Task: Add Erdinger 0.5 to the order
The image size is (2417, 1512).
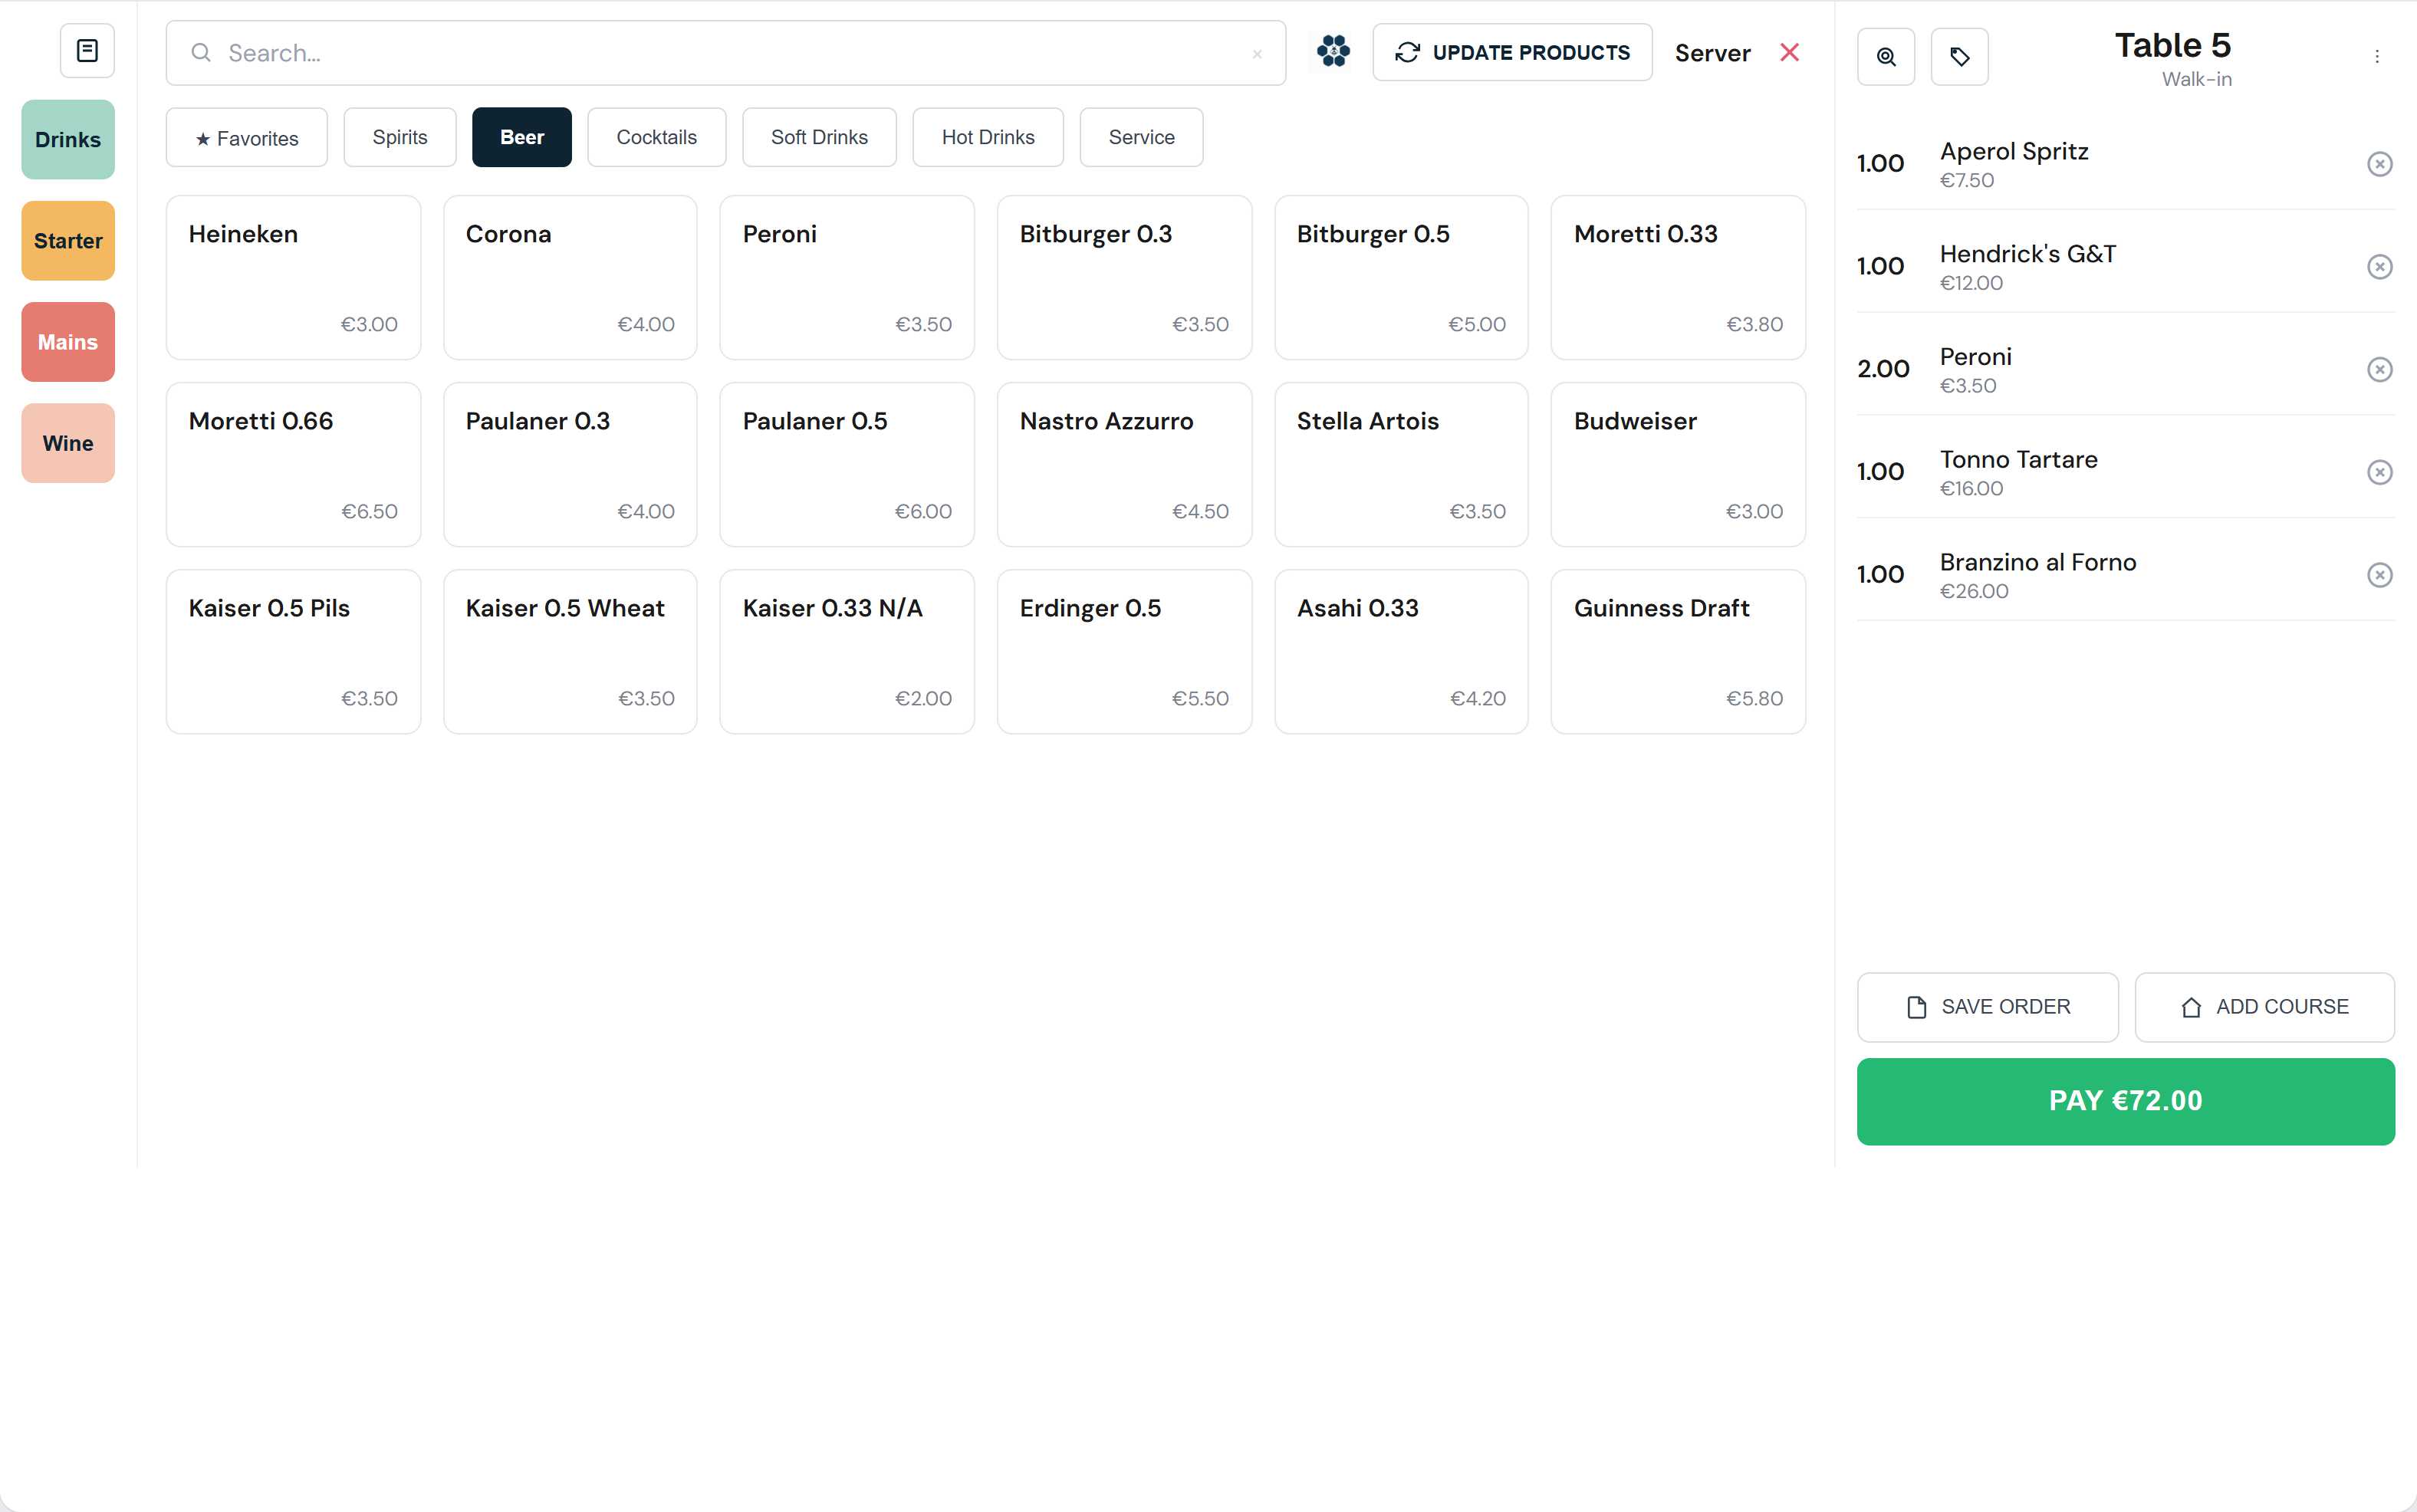Action: point(1124,652)
